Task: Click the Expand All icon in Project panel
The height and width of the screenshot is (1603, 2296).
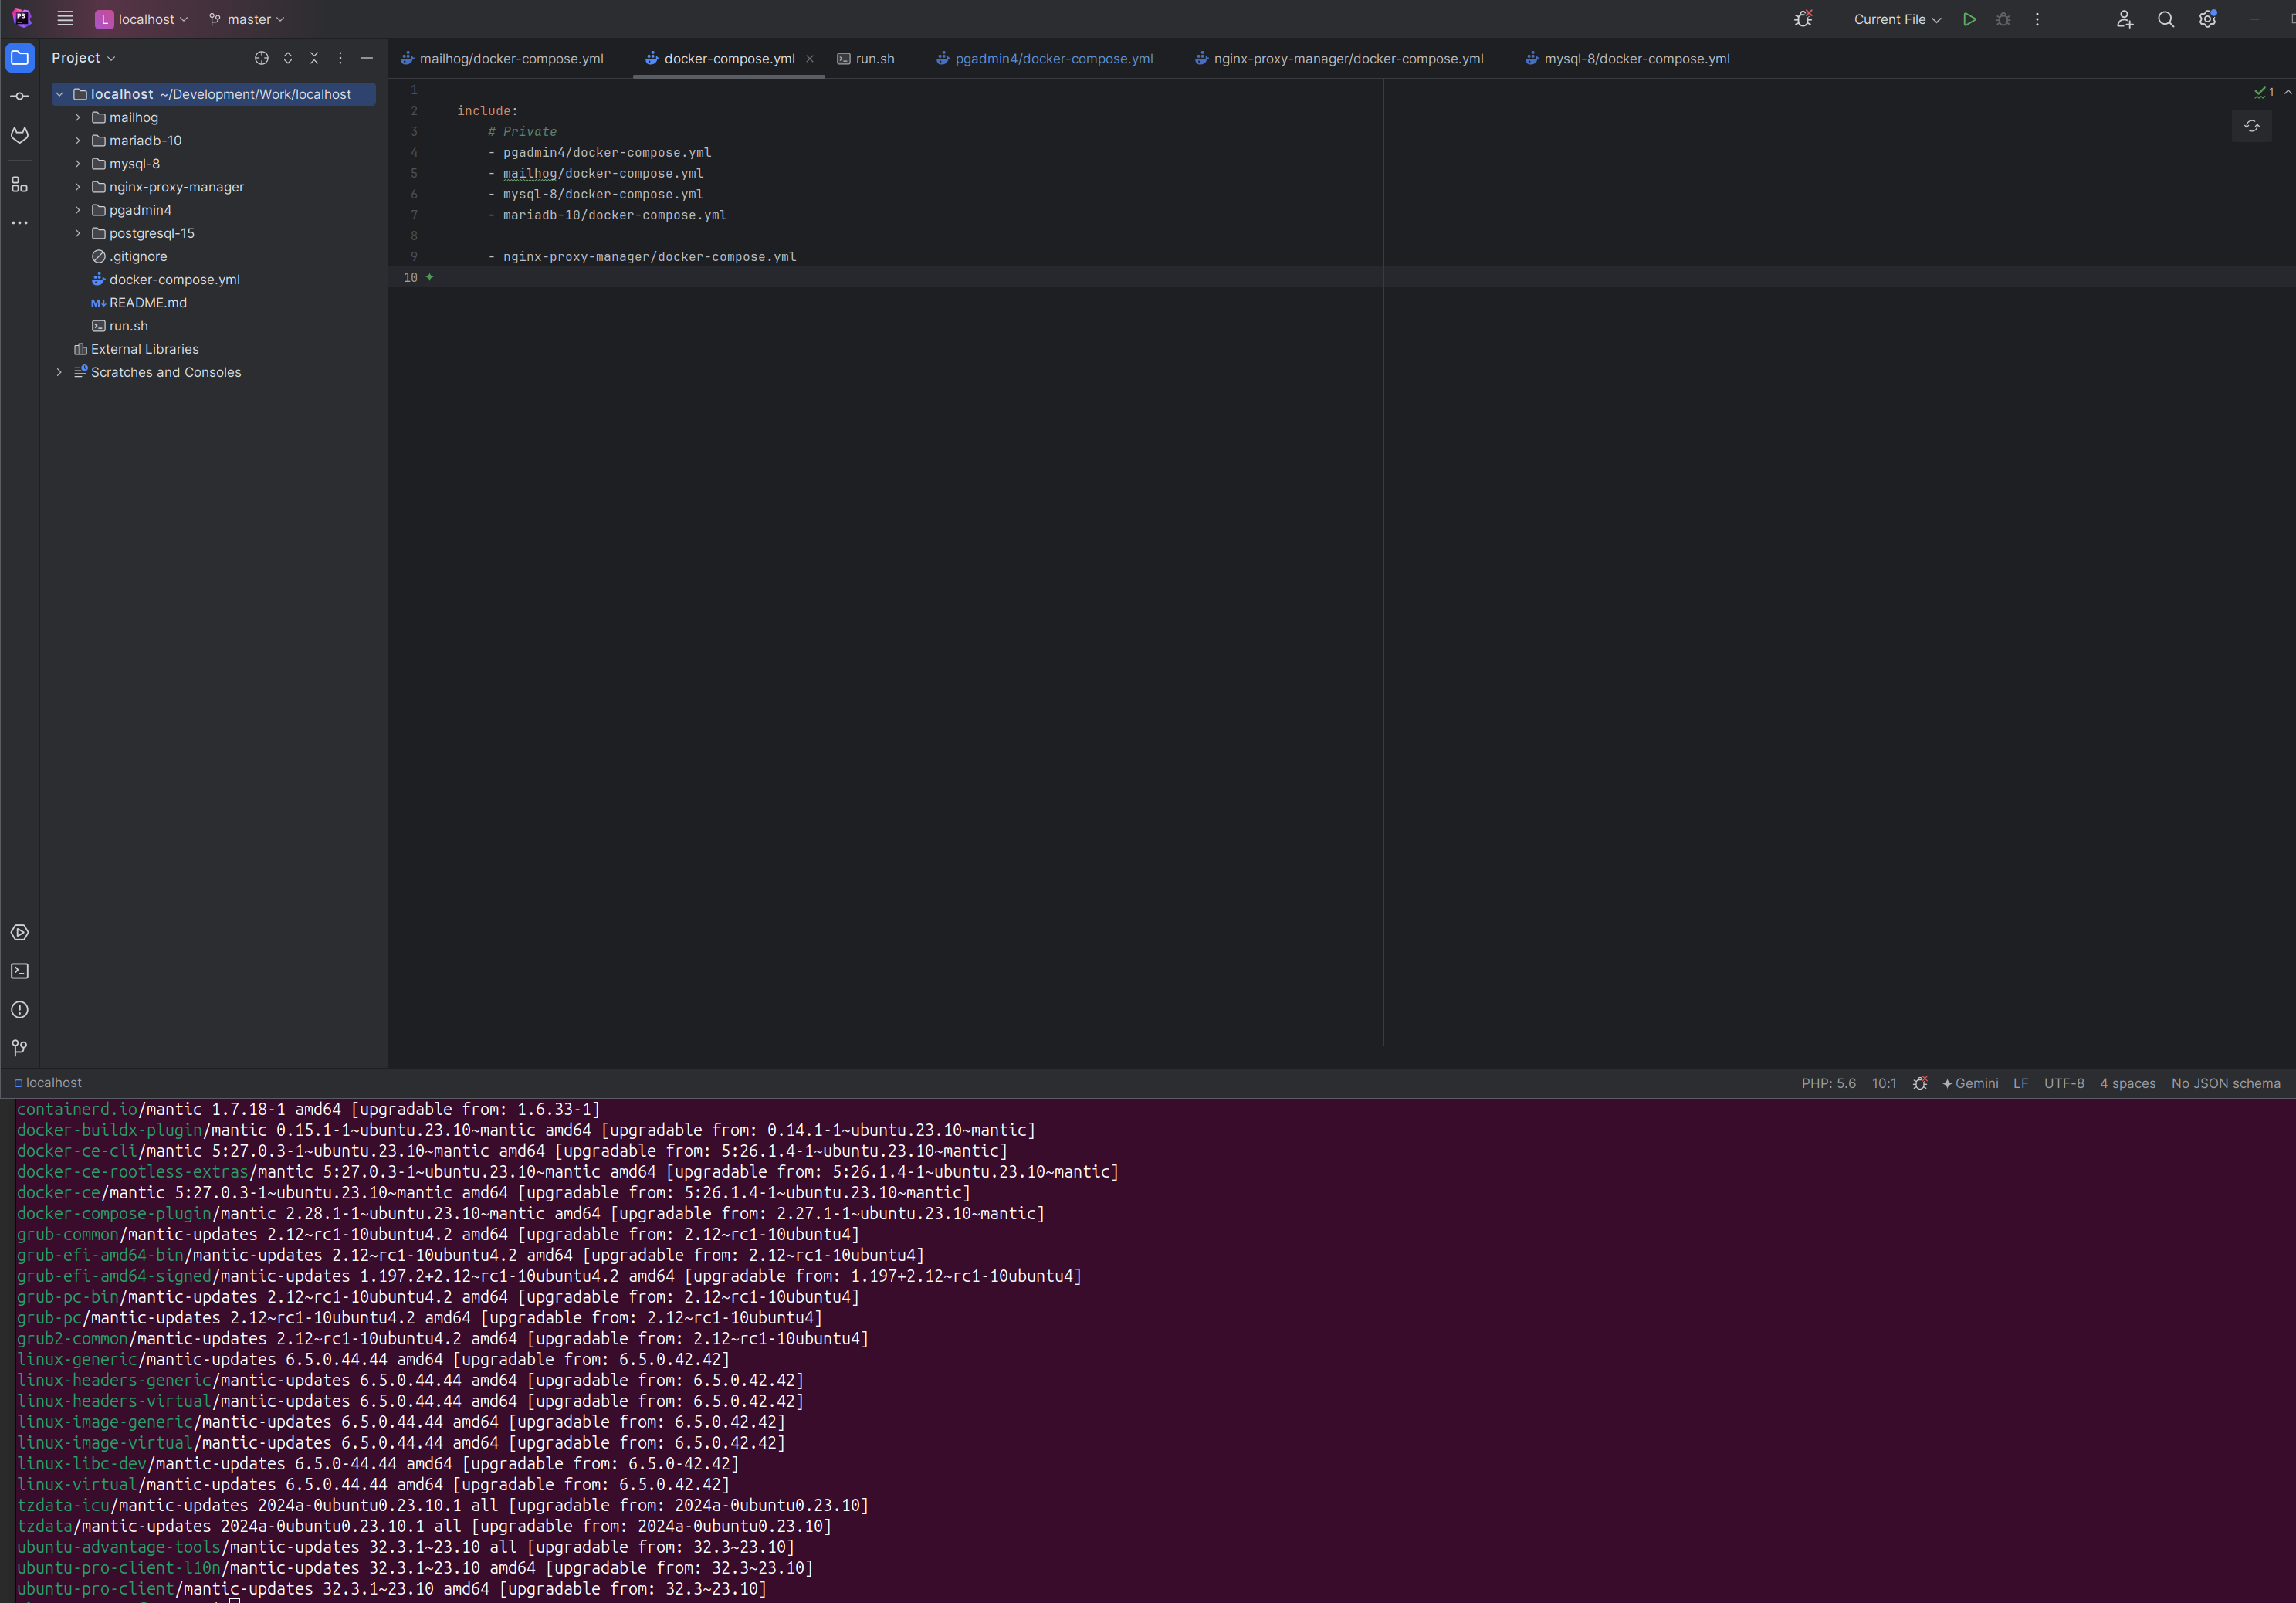Action: [288, 58]
